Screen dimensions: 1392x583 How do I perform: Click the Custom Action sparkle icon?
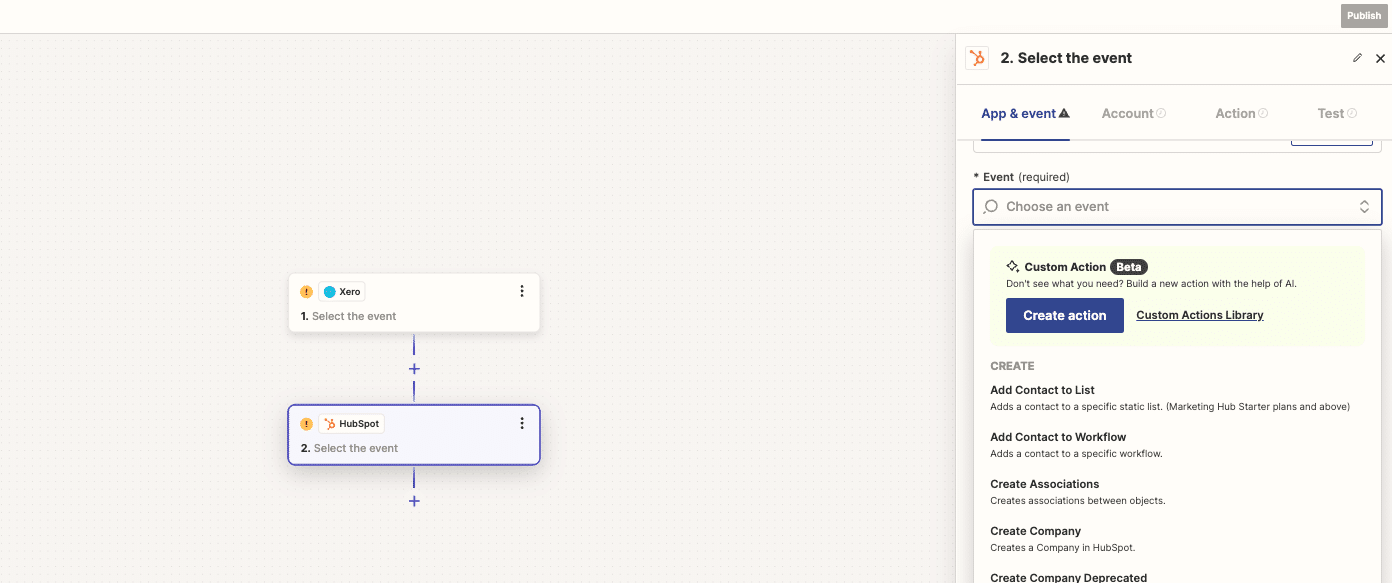(1013, 267)
